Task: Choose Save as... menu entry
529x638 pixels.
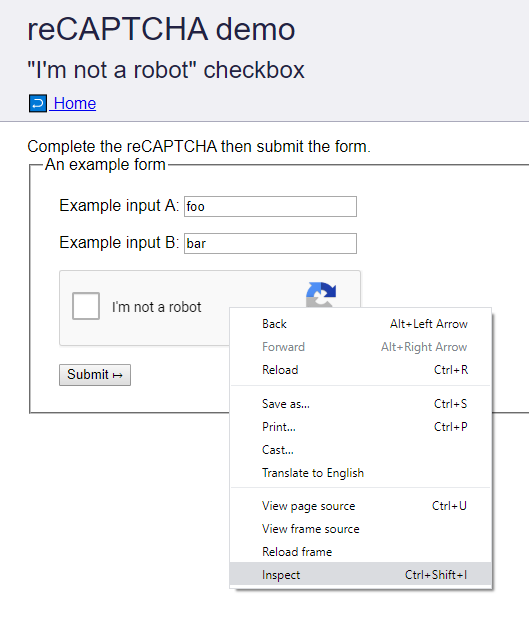Action: (361, 404)
